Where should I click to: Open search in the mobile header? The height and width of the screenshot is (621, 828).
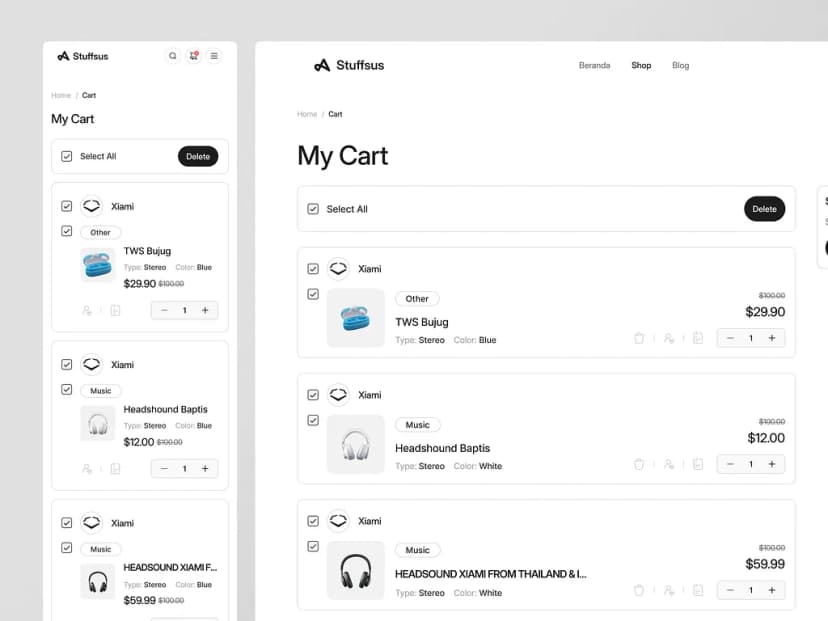pos(173,56)
